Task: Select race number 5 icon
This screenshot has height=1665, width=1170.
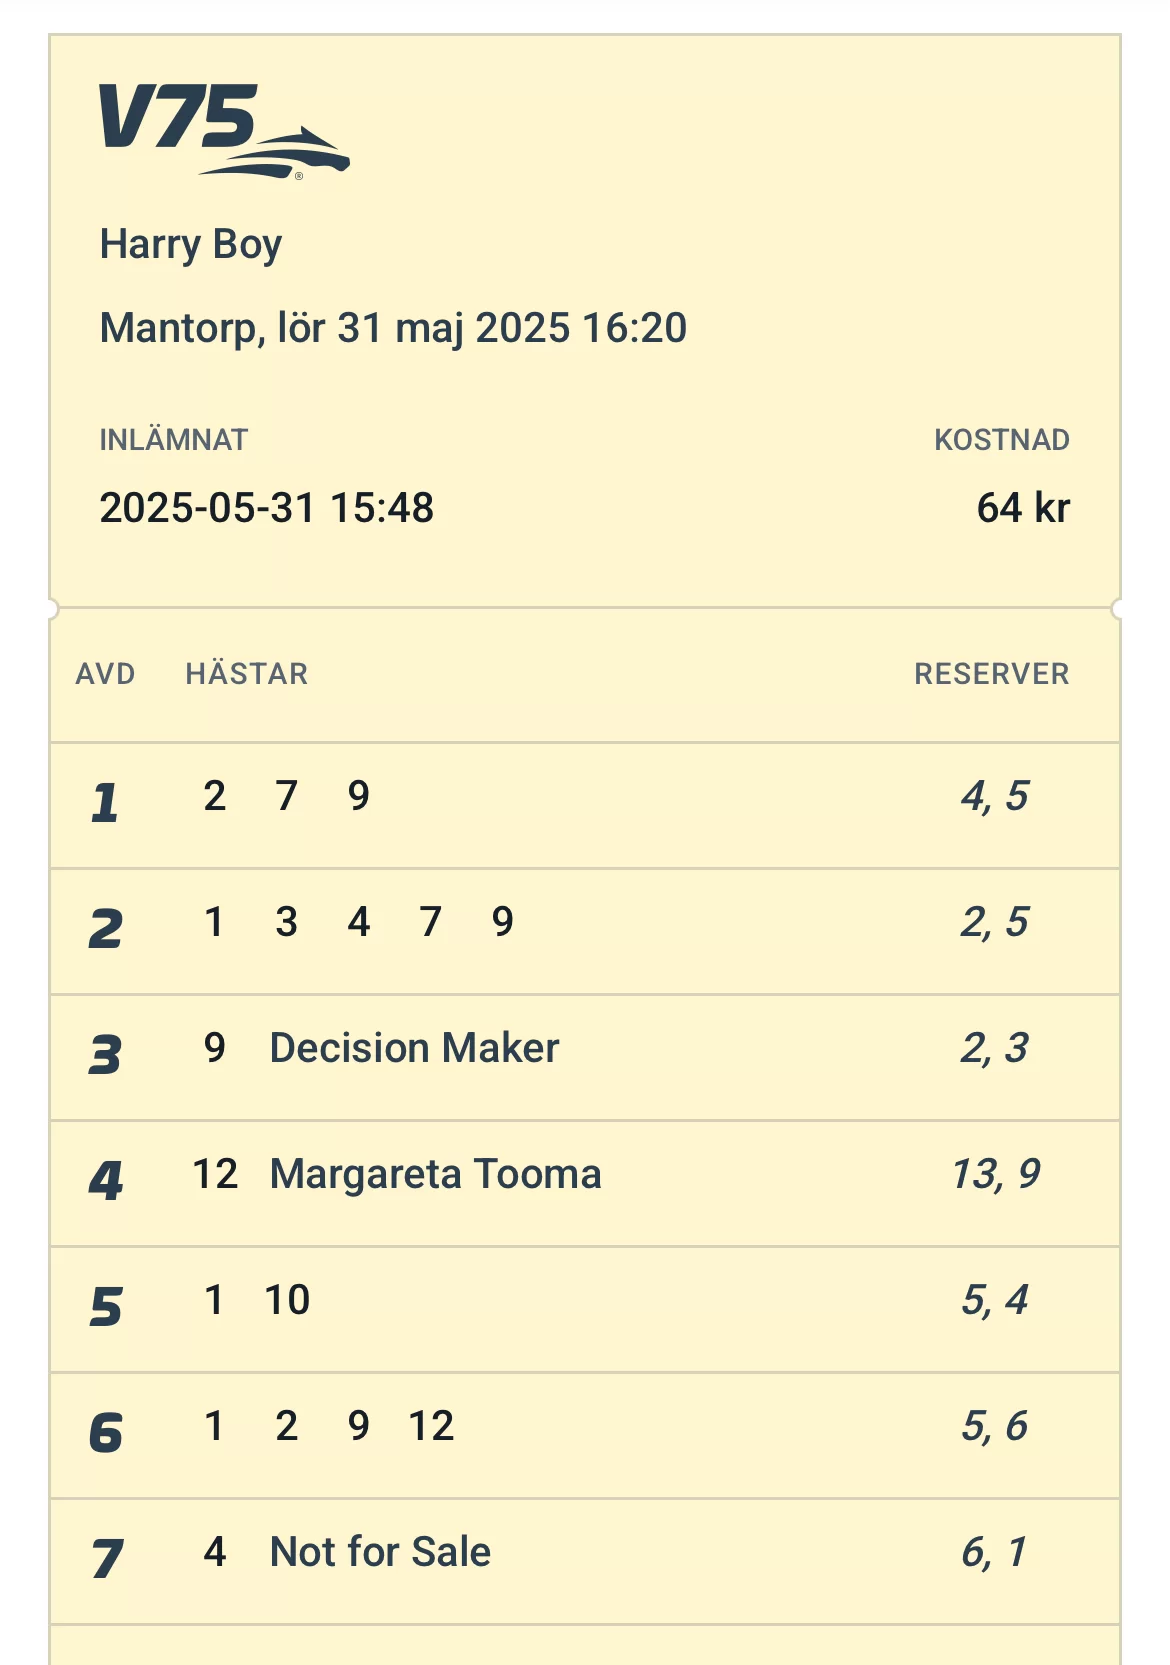Action: pos(105,1307)
